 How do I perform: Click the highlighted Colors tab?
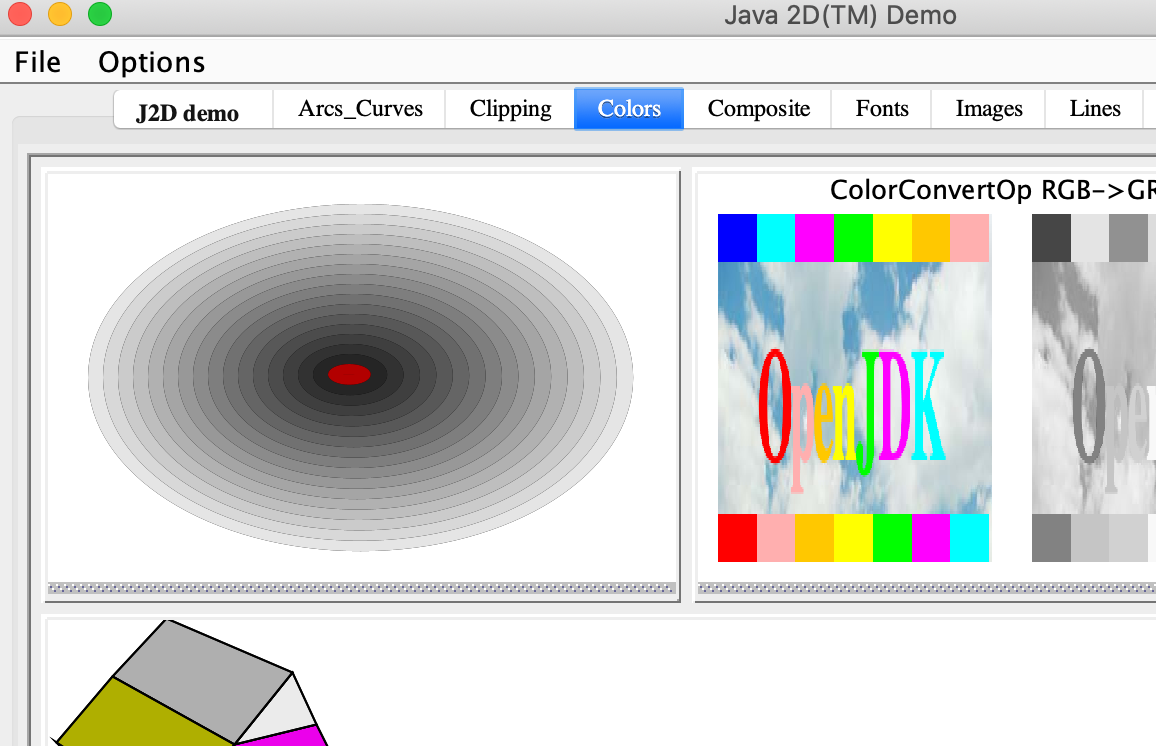(629, 109)
